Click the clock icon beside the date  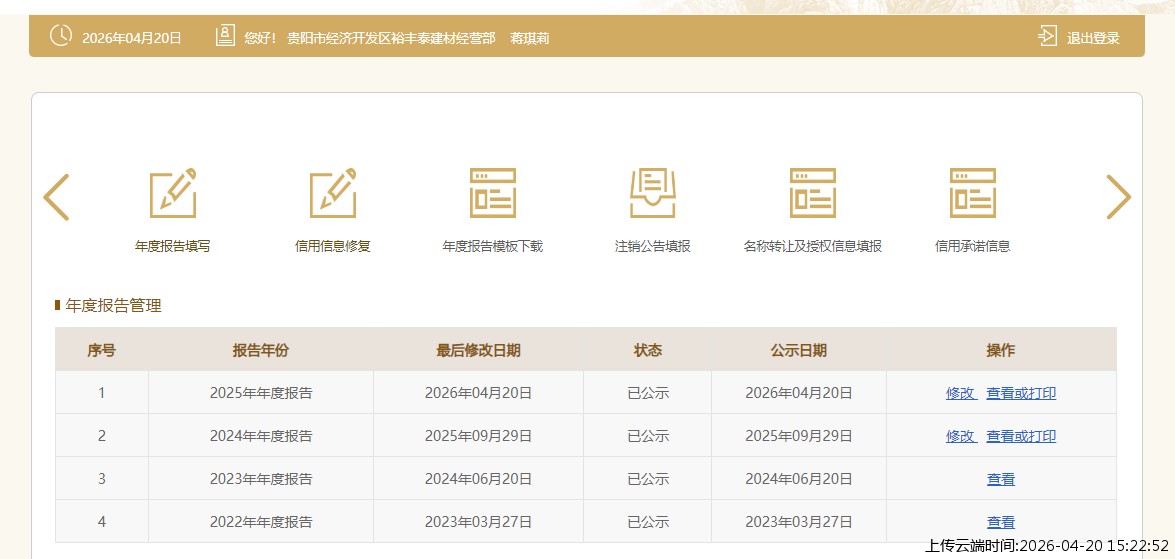pos(61,36)
